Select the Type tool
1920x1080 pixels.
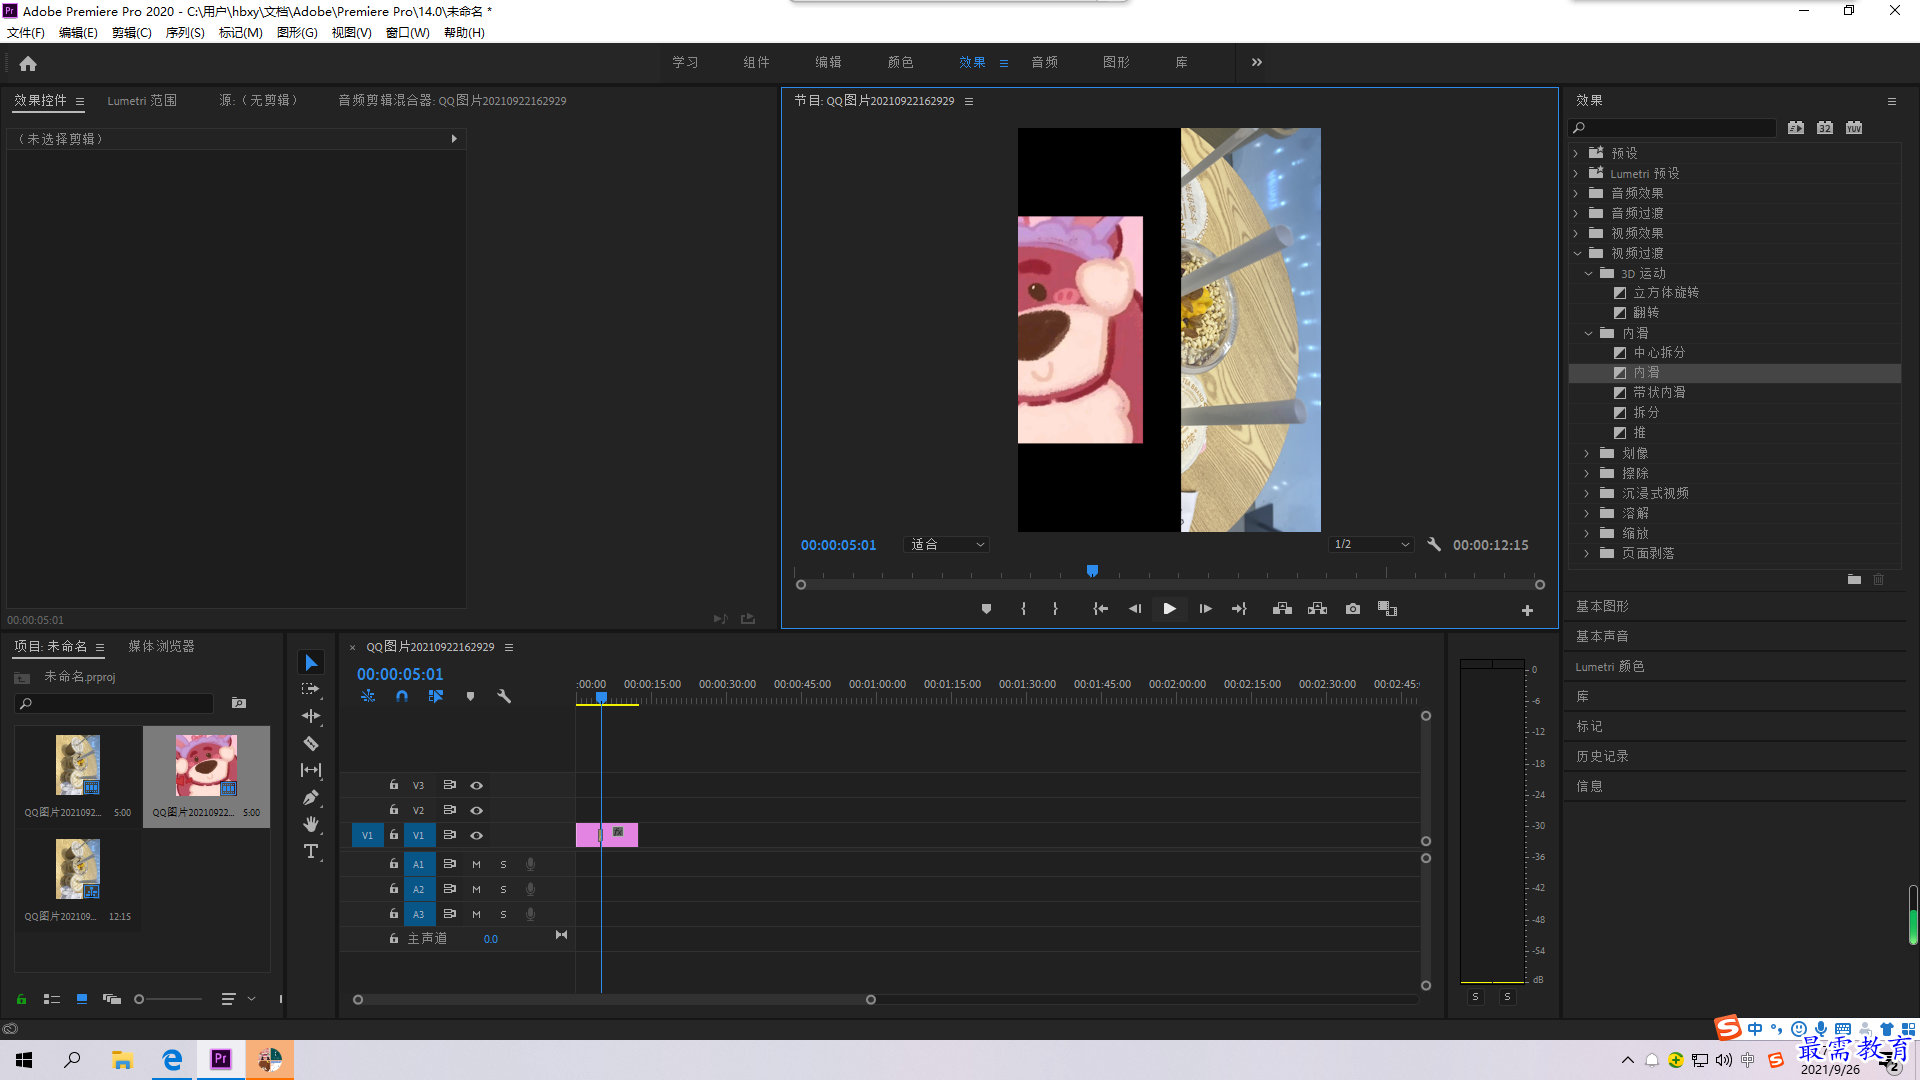[311, 851]
